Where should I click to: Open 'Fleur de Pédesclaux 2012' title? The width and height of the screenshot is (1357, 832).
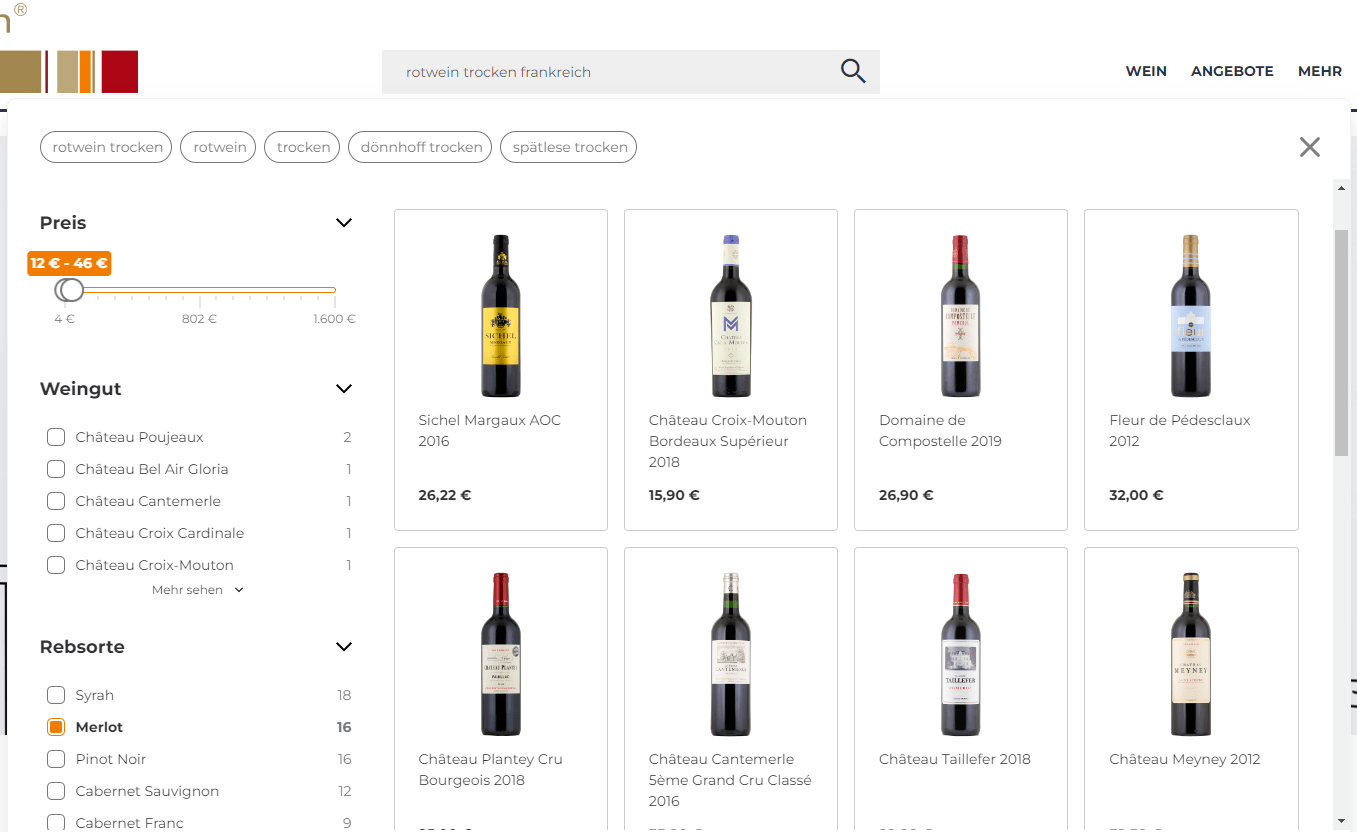(x=1180, y=431)
